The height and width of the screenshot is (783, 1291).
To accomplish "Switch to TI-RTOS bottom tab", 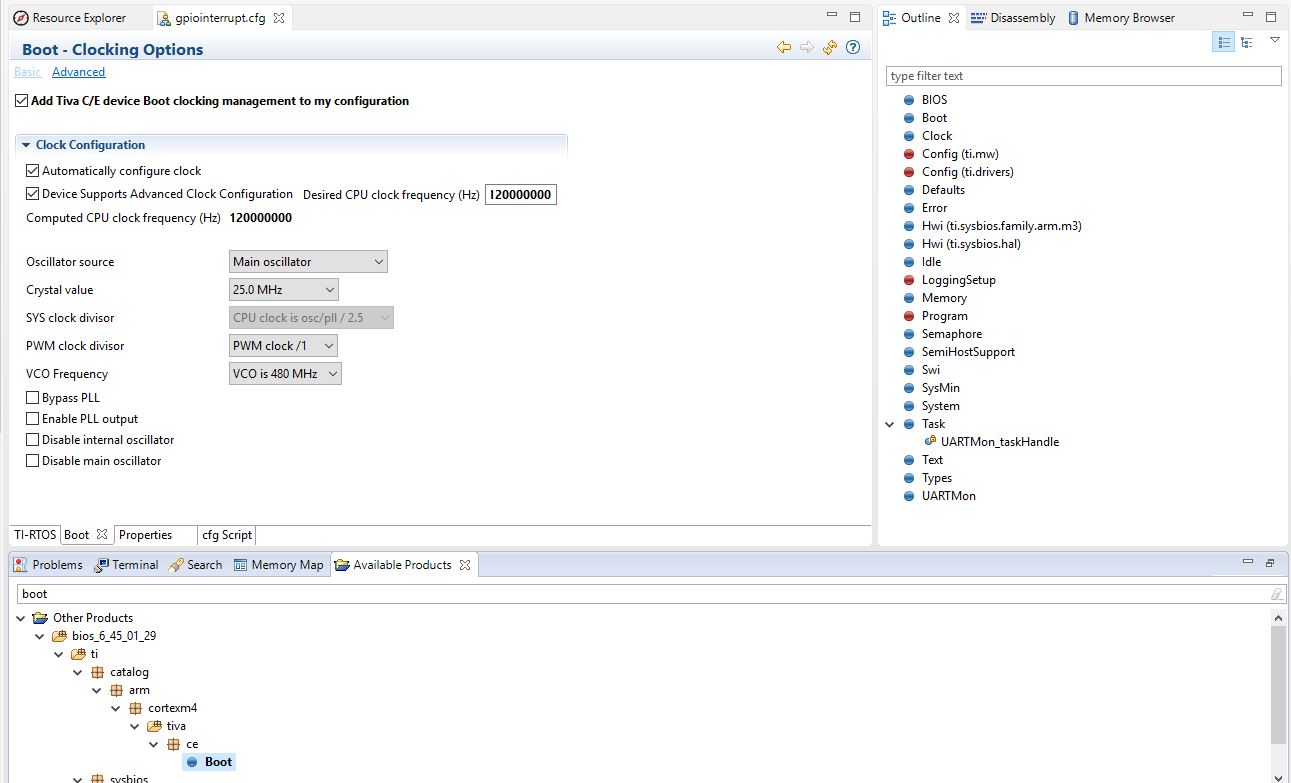I will point(35,535).
